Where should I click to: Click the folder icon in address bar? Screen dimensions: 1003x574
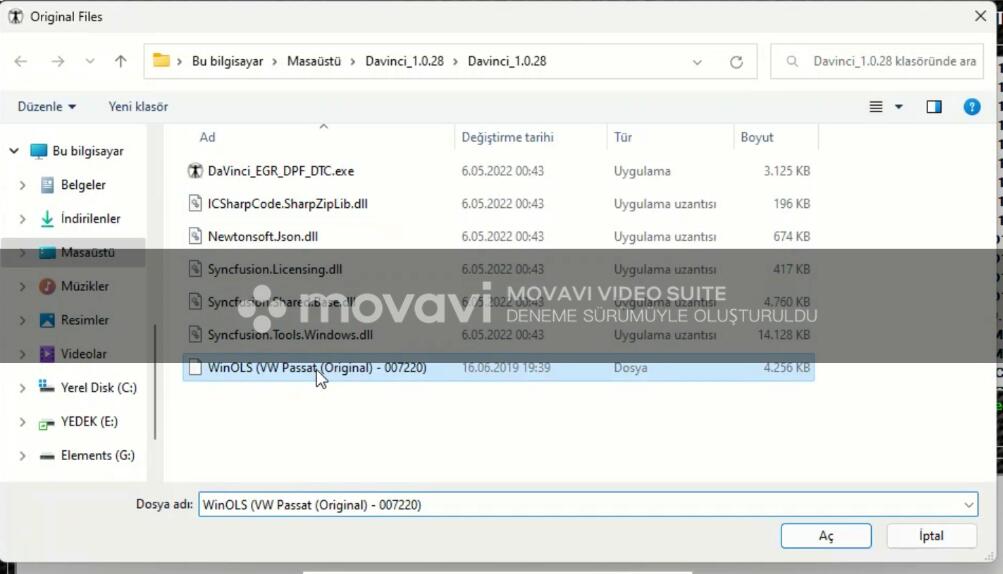(161, 61)
